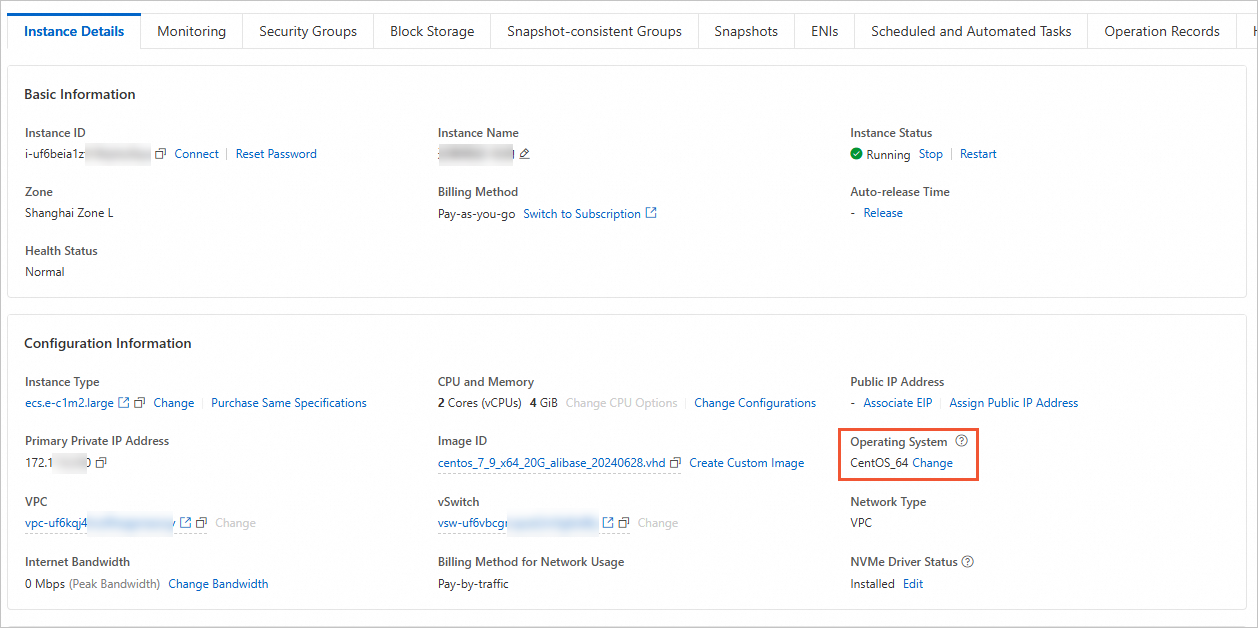1258x628 pixels.
Task: Click Reset Password link
Action: pos(276,154)
